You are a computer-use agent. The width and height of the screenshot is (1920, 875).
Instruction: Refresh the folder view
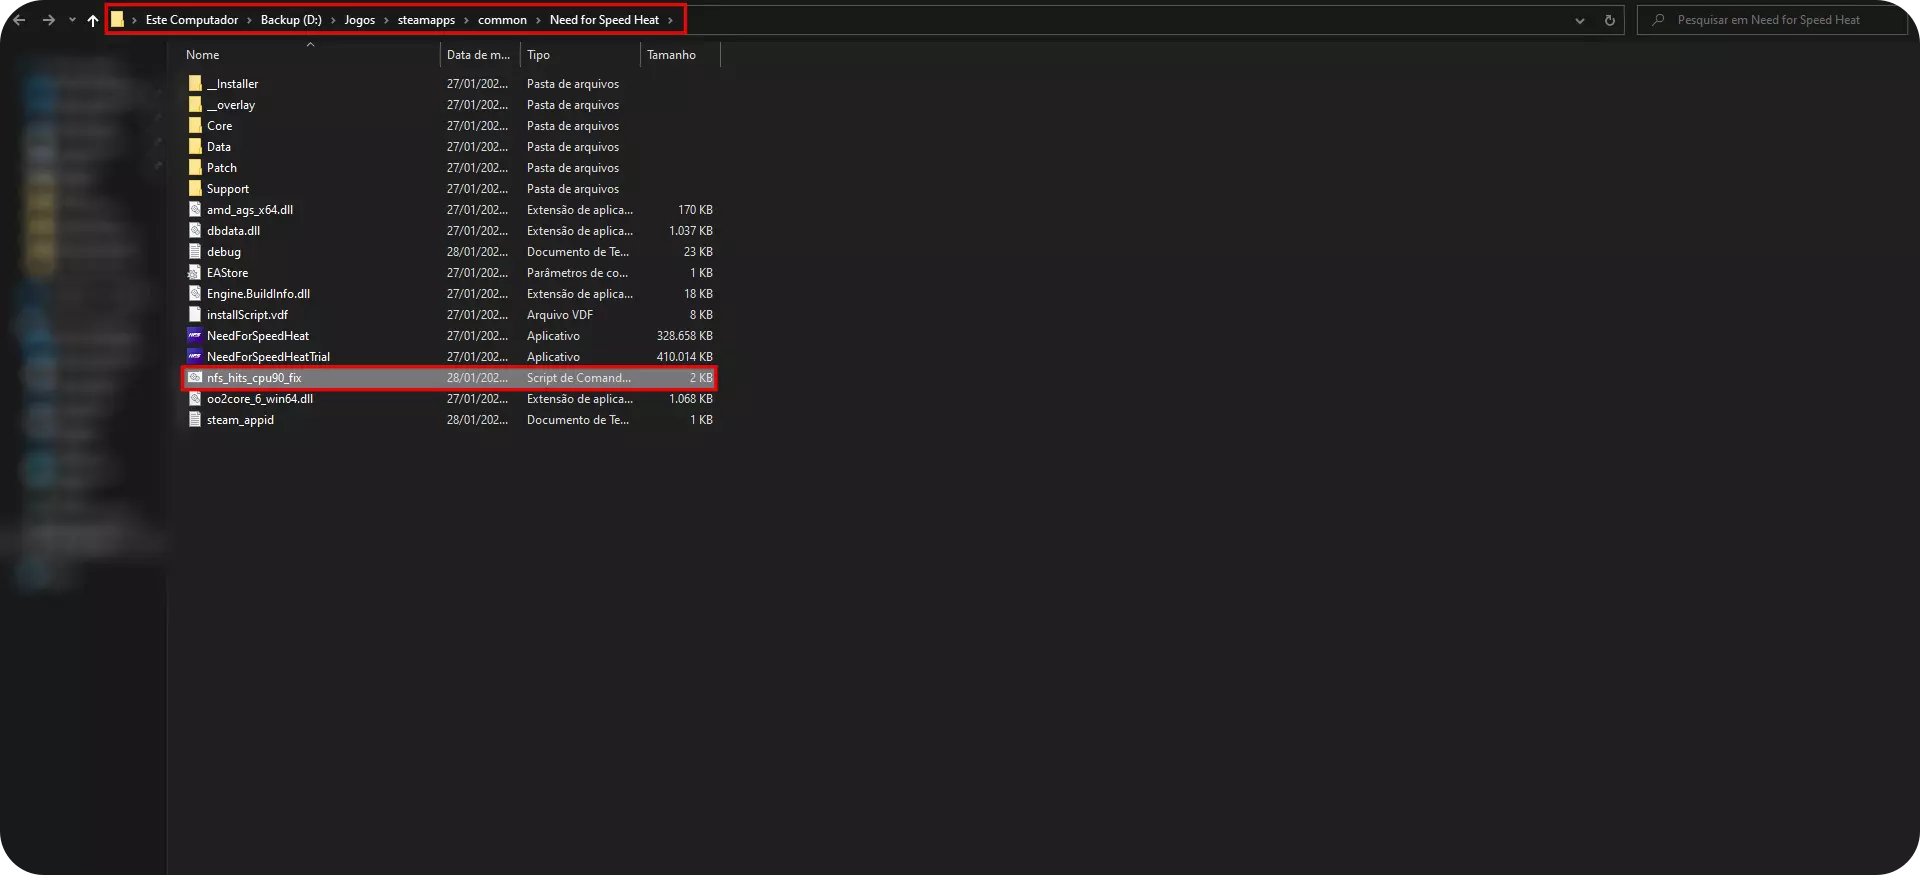point(1610,20)
